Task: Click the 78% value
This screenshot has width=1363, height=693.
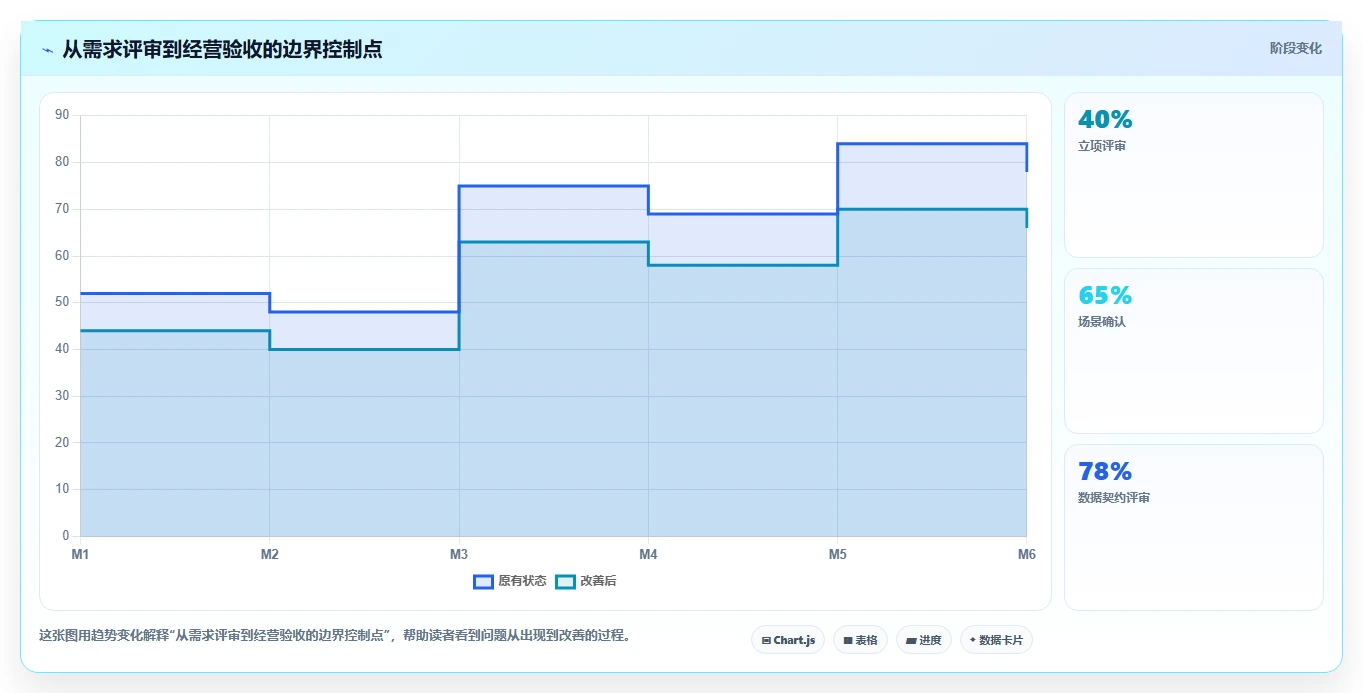Action: (x=1105, y=472)
